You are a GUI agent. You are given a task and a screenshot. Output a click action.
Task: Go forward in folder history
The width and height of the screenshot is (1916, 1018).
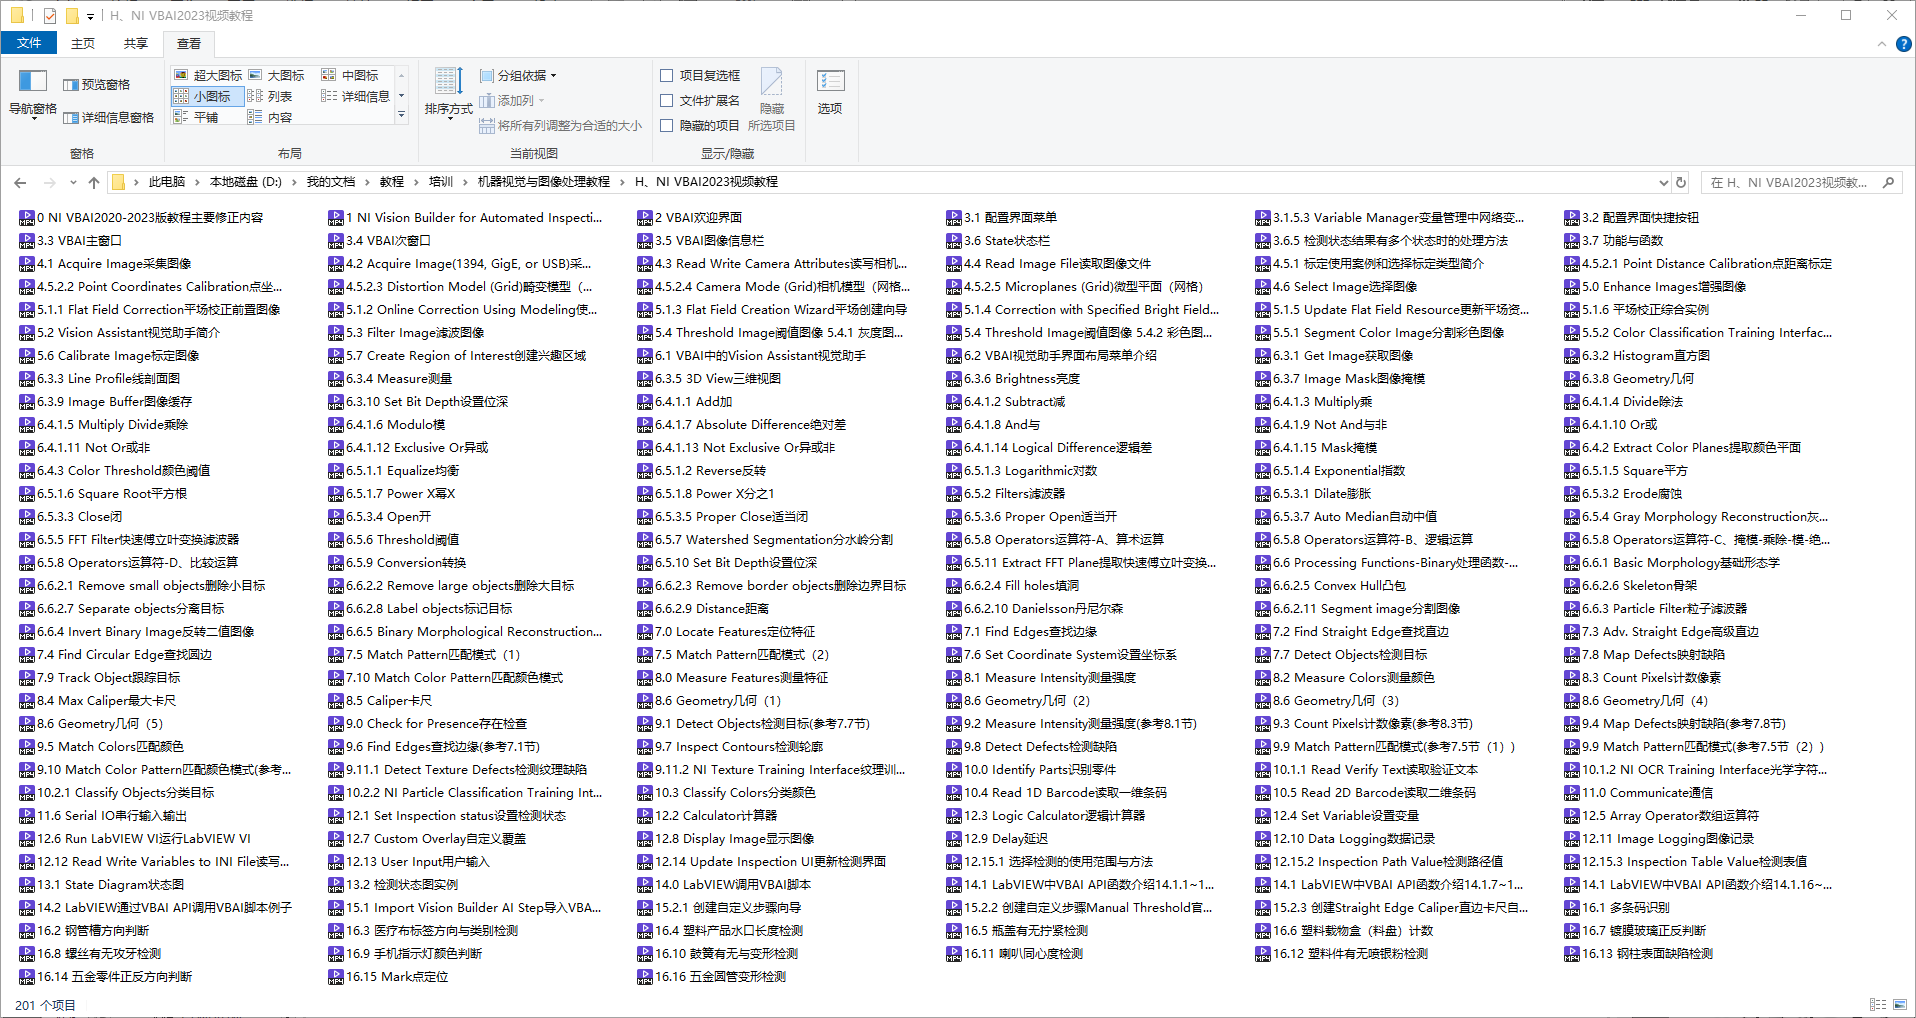coord(49,182)
